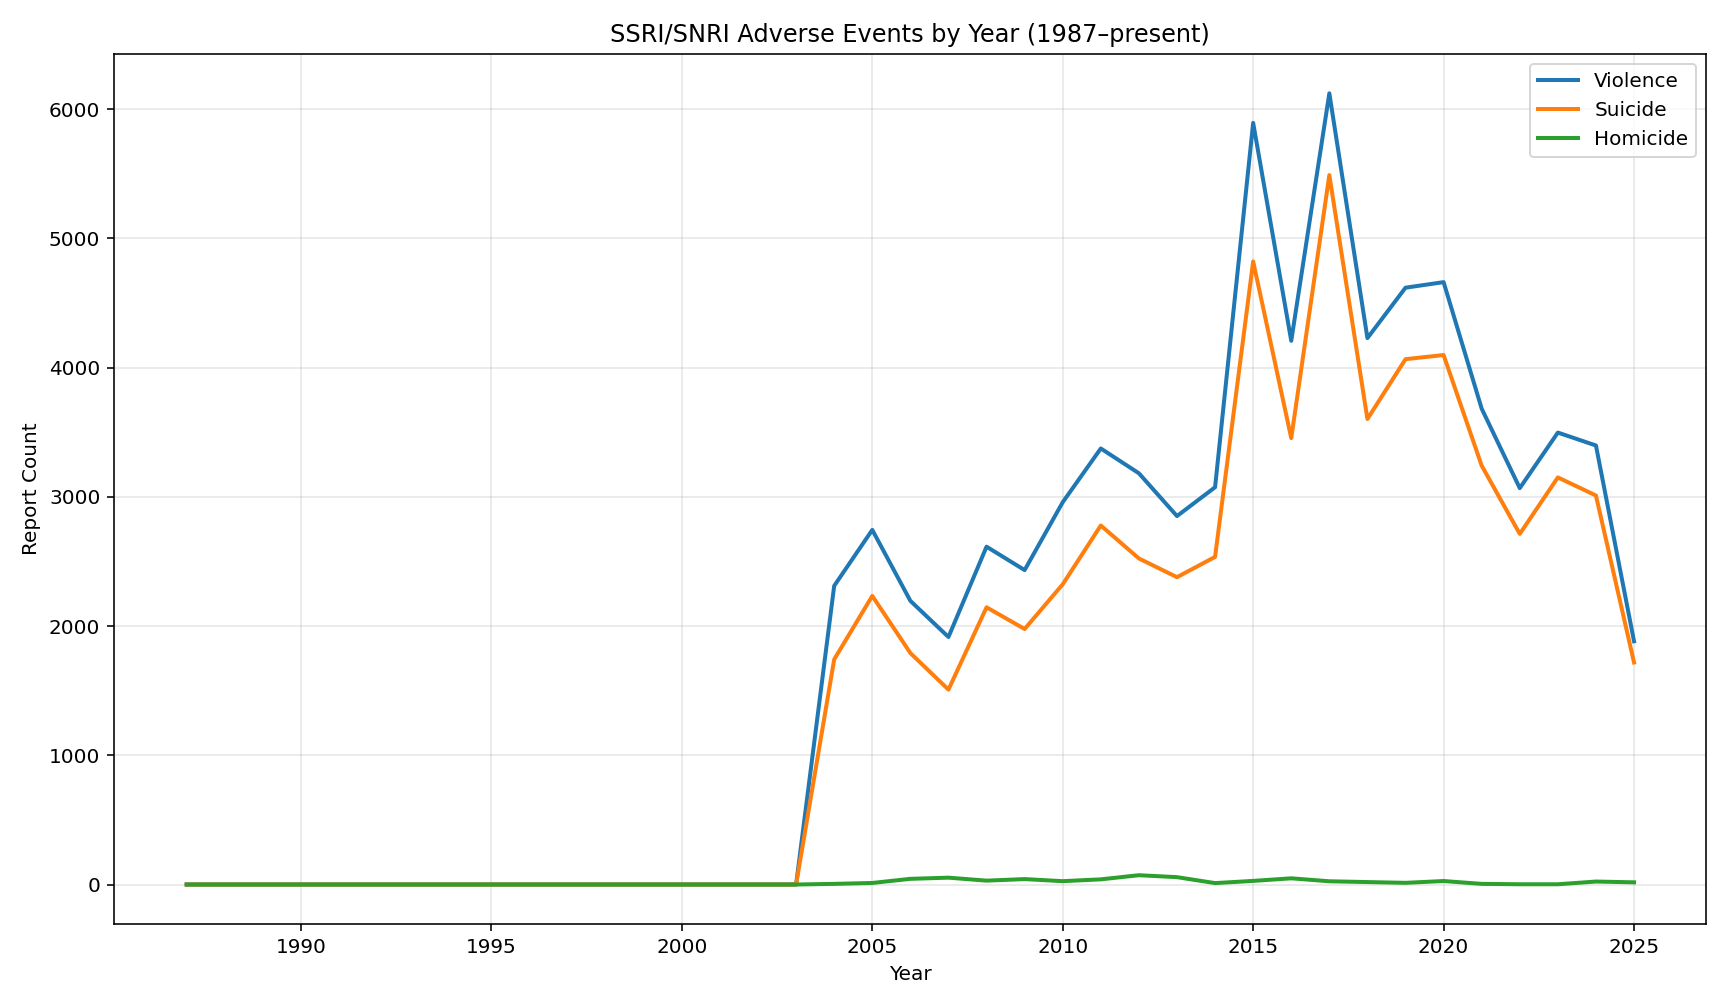
Task: Select the Suicide label in the legend
Action: coord(1629,110)
